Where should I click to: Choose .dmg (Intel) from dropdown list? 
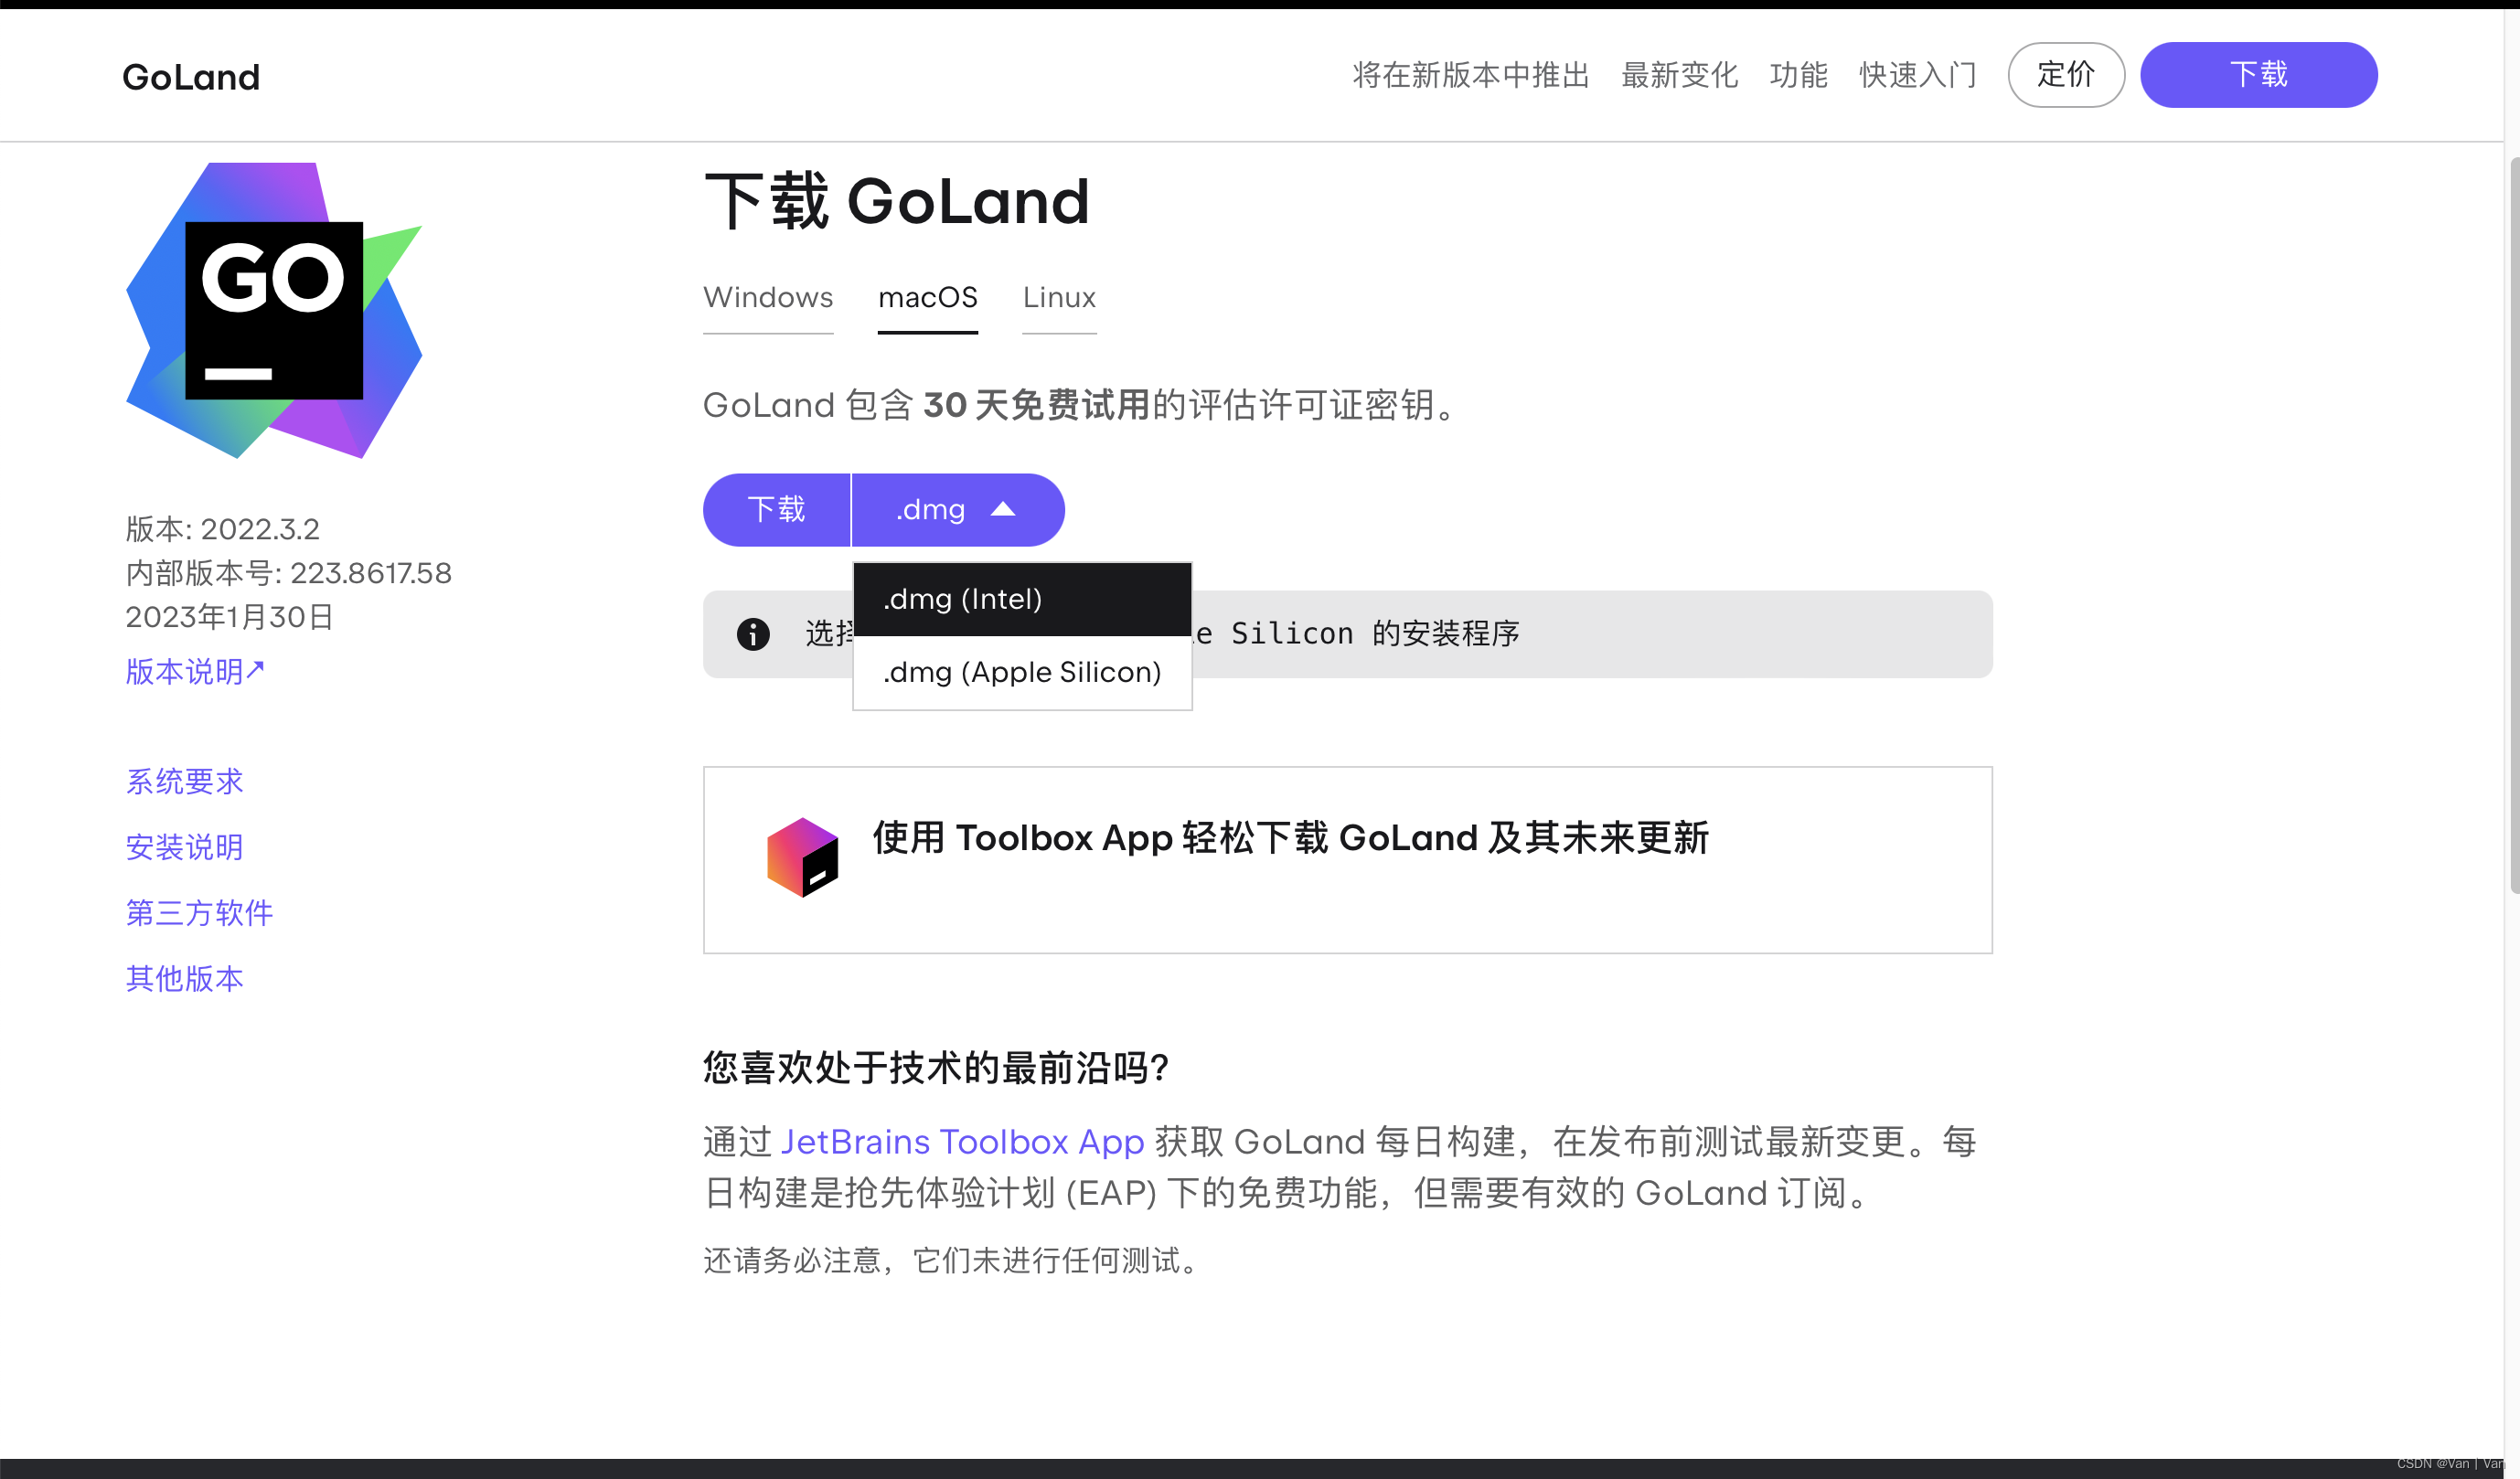1022,599
